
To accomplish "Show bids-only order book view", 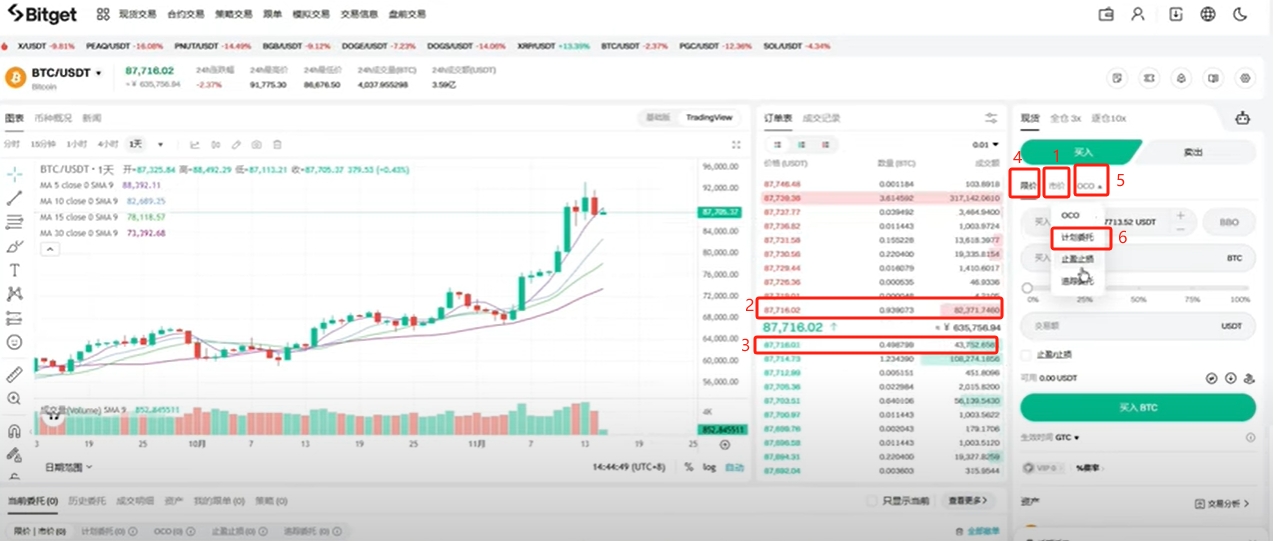I will 801,144.
